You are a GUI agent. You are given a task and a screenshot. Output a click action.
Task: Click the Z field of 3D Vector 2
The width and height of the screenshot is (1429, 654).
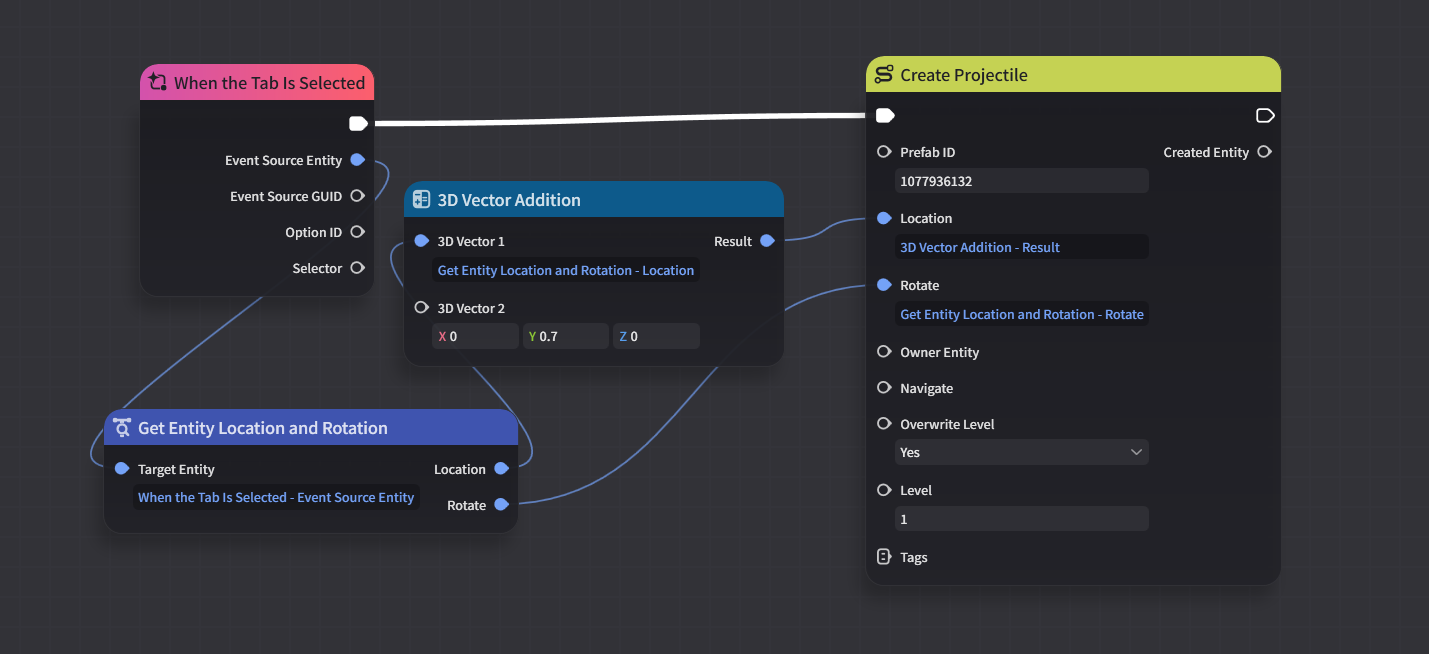[656, 336]
